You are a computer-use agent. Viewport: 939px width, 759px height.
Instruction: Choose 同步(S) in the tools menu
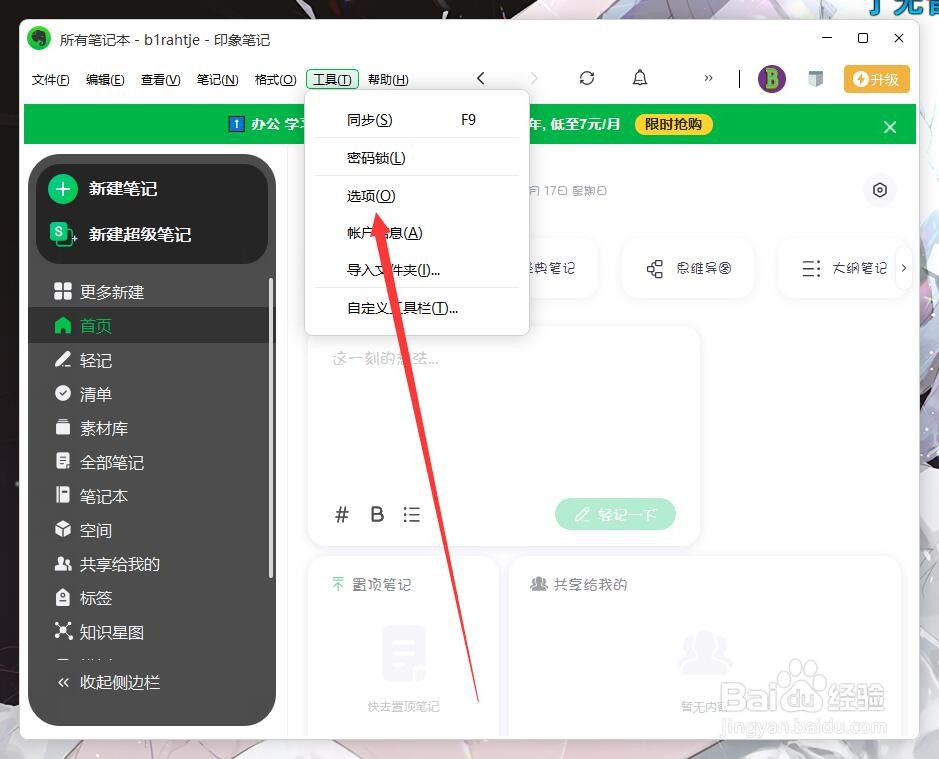point(417,120)
